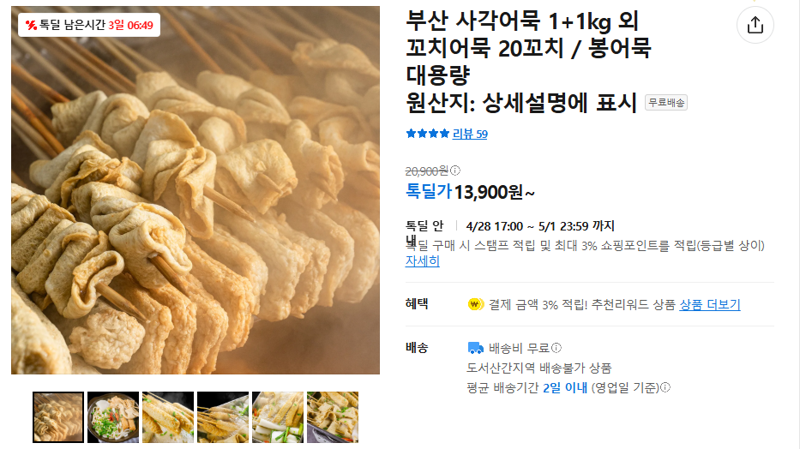Click the blue star rating icons
The image size is (800, 449).
428,134
